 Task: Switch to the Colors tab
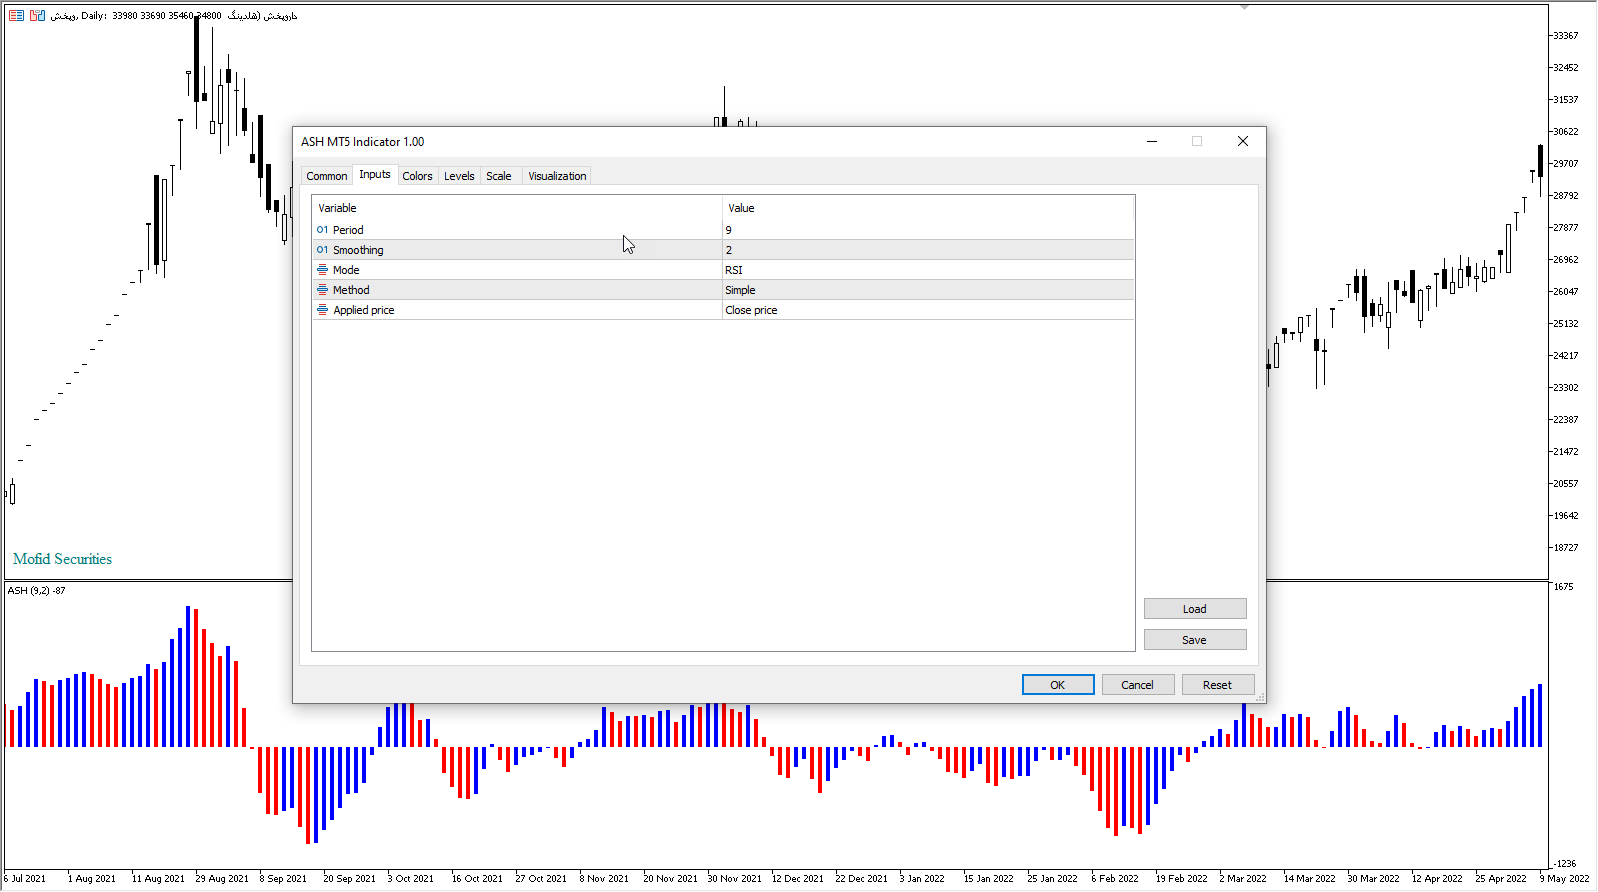(x=417, y=176)
